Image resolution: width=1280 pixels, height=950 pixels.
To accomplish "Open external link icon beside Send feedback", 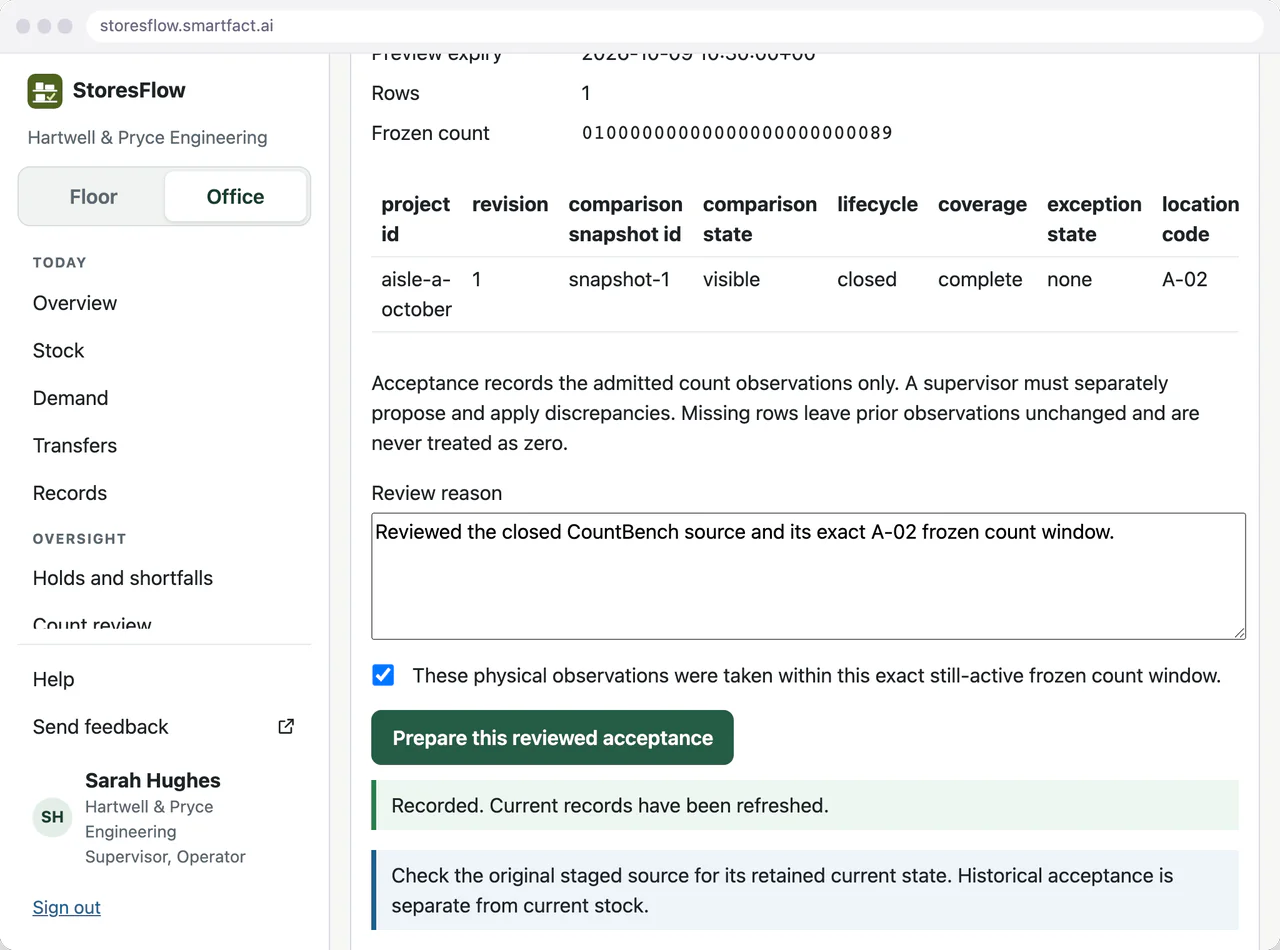I will (x=286, y=727).
